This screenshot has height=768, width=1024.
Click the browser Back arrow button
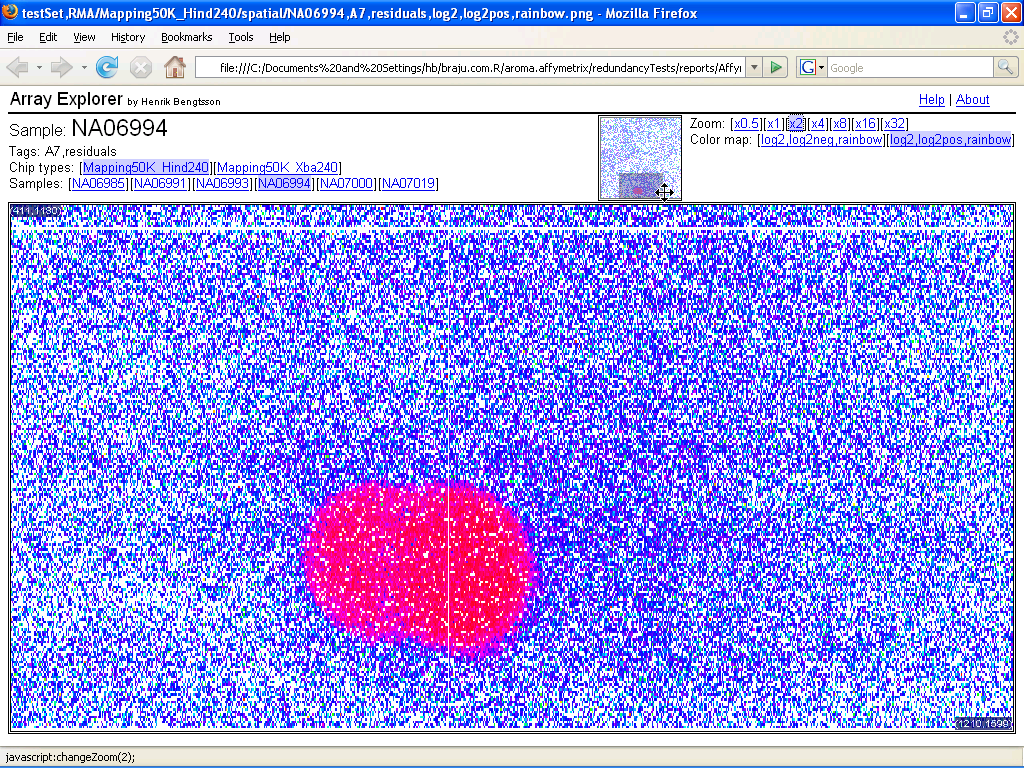tap(18, 67)
